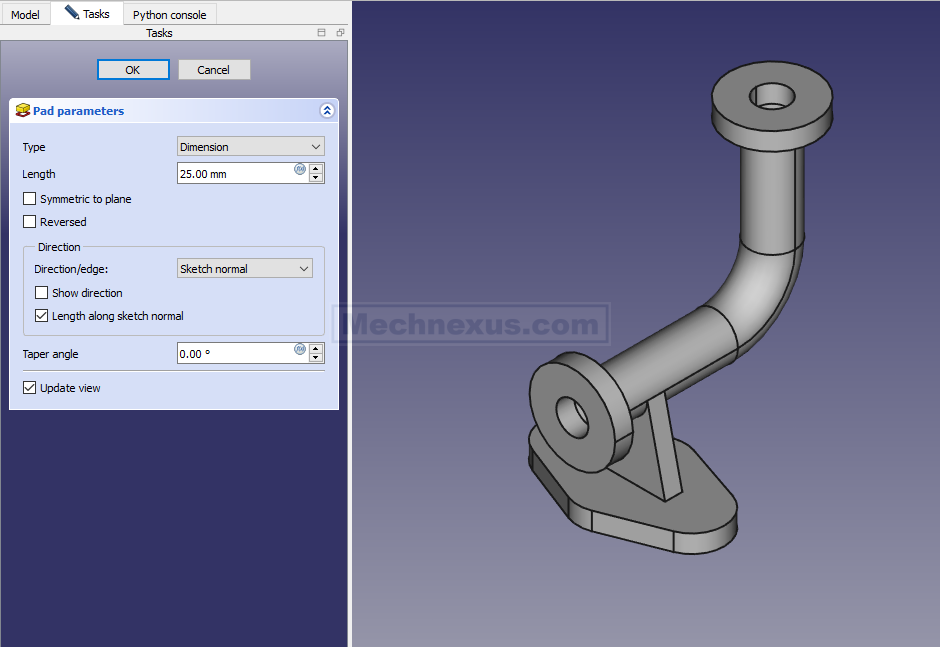Float the Tasks panel with undock icon
This screenshot has height=647, width=940.
click(x=341, y=32)
